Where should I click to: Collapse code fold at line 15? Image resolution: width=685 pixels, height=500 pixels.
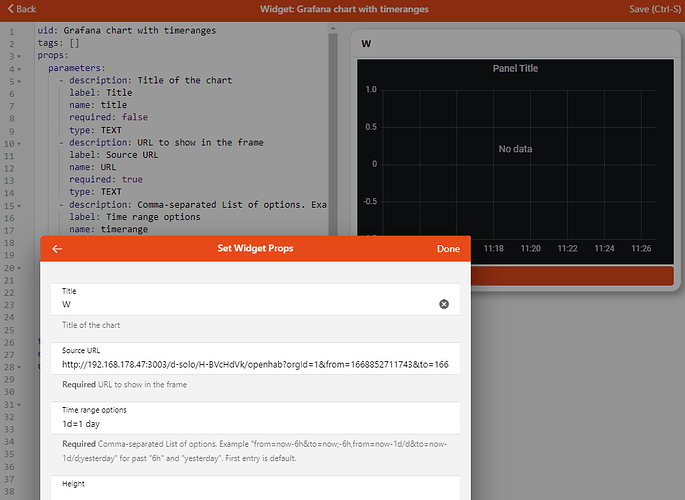tap(19, 205)
